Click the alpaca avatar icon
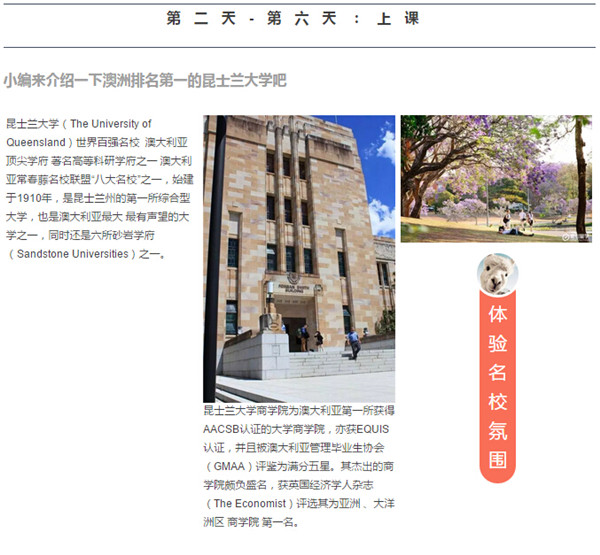Viewport: 600px width, 555px height. pos(497,273)
